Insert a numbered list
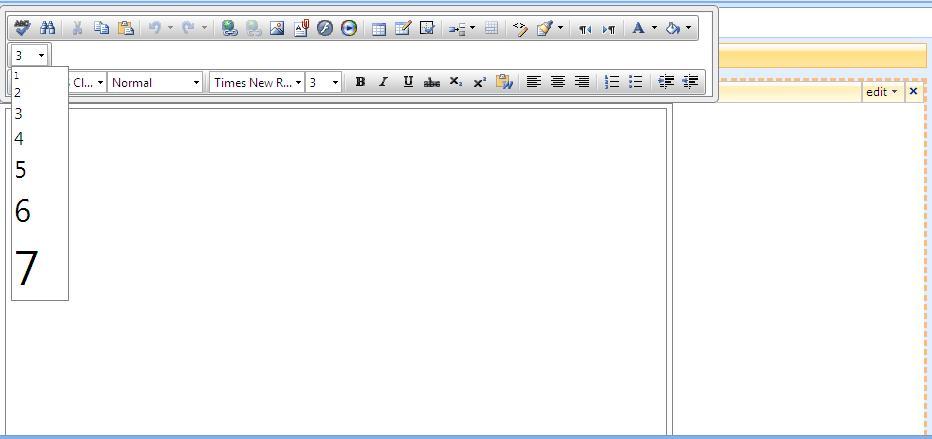Screen dimensions: 932x439 [612, 82]
